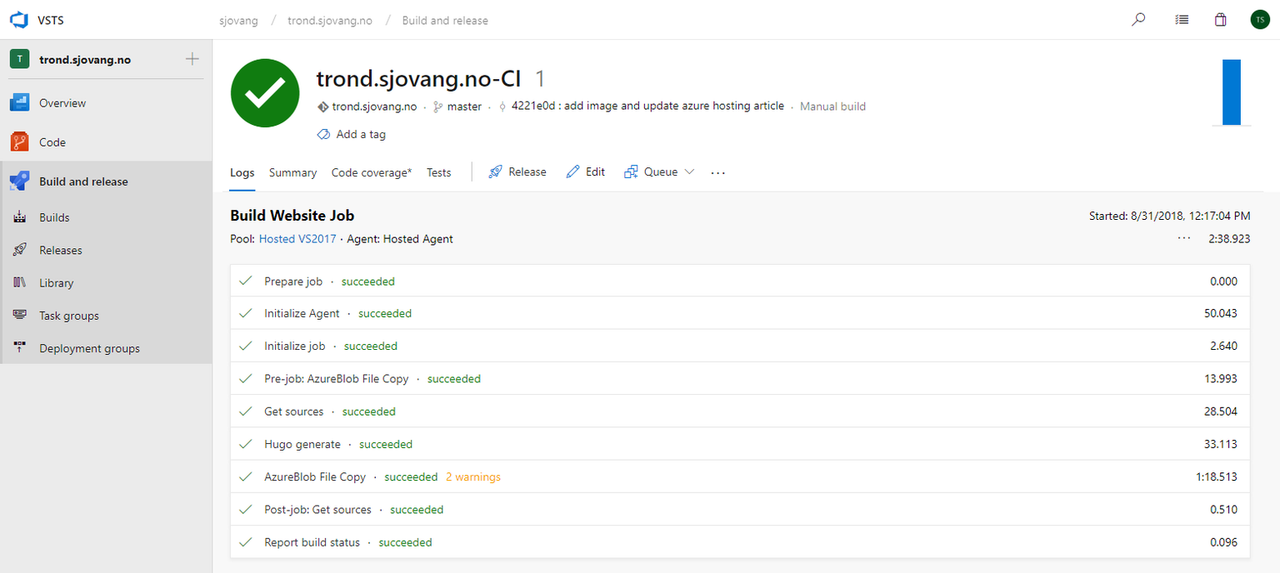Click the Edit button label
The image size is (1280, 573).
(595, 172)
